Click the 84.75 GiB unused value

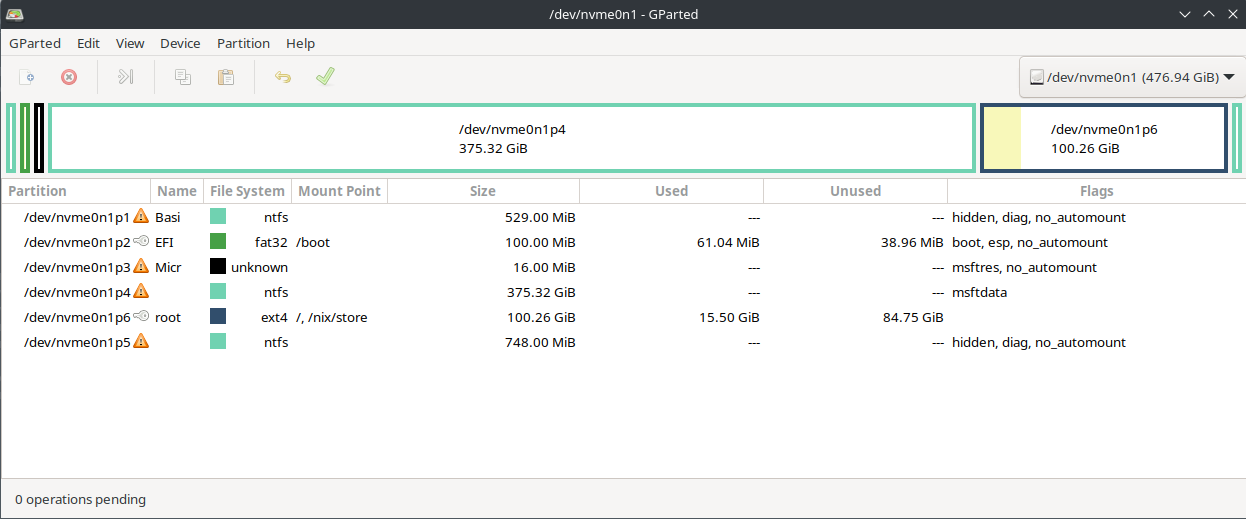pyautogui.click(x=911, y=317)
